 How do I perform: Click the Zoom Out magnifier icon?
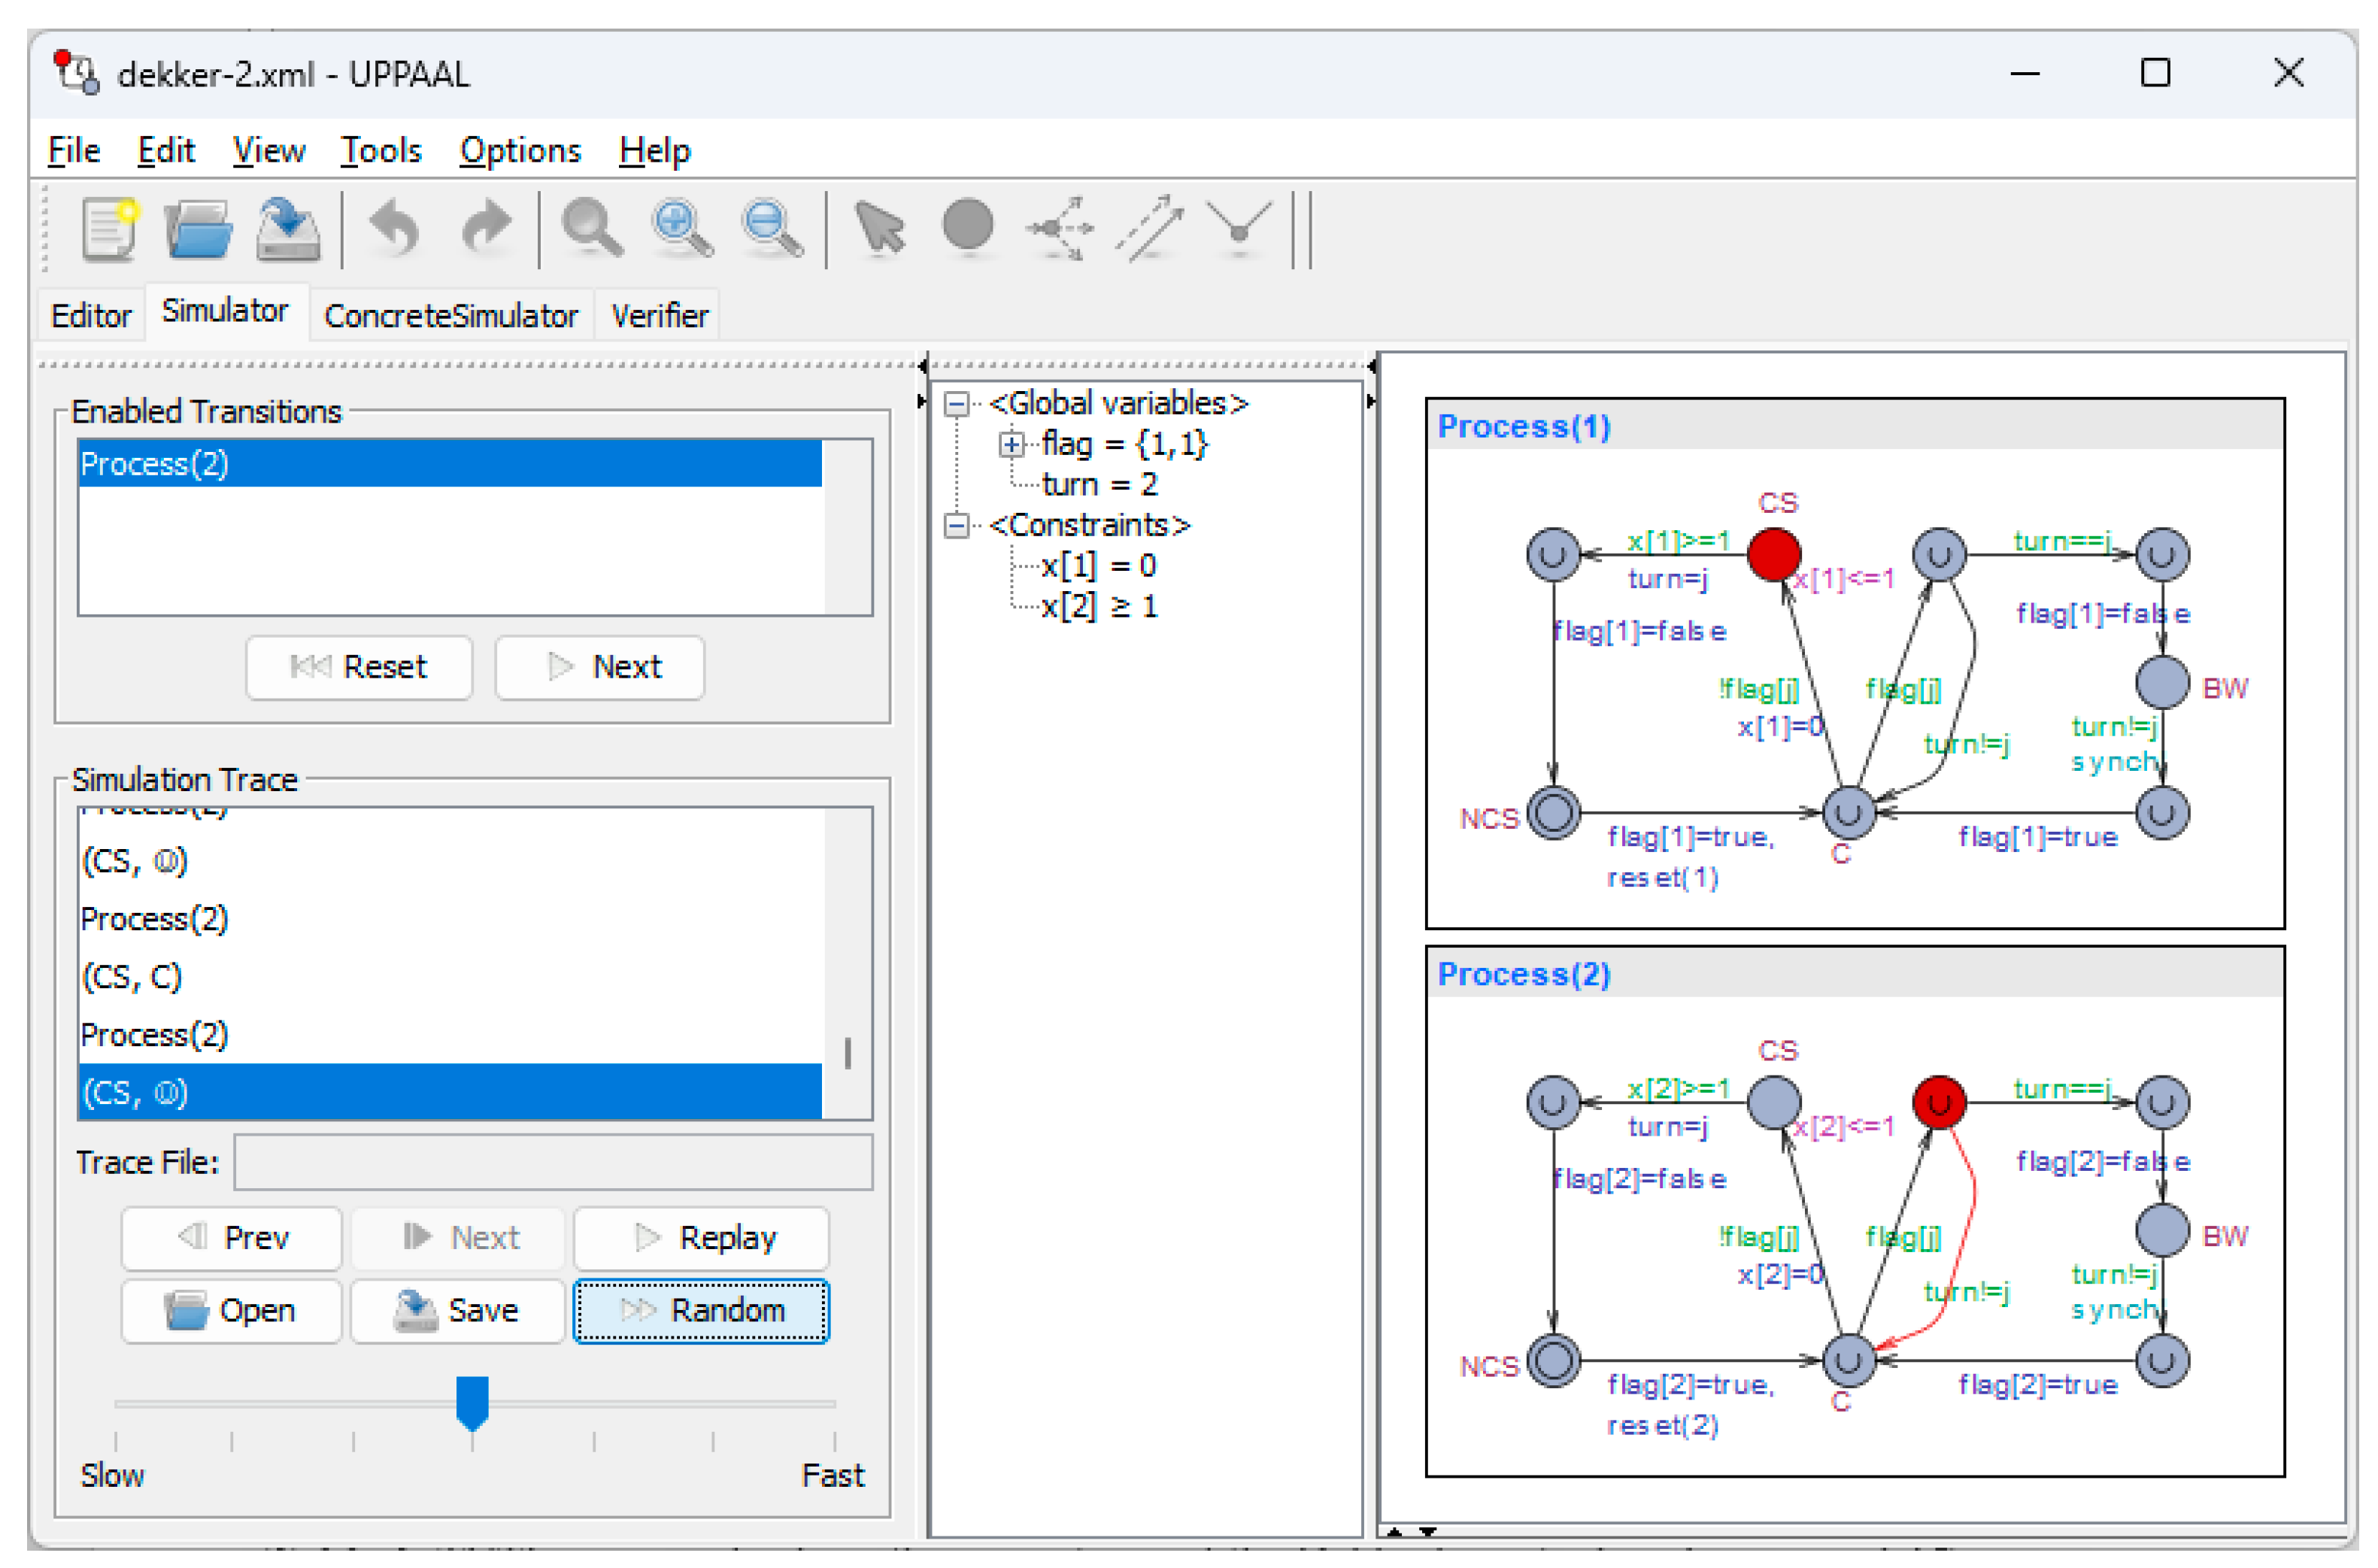tap(771, 229)
